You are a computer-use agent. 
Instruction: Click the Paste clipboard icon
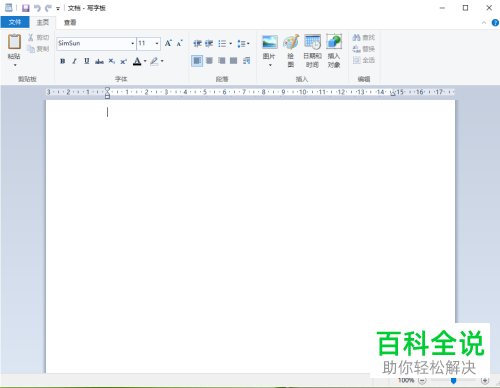coord(14,42)
